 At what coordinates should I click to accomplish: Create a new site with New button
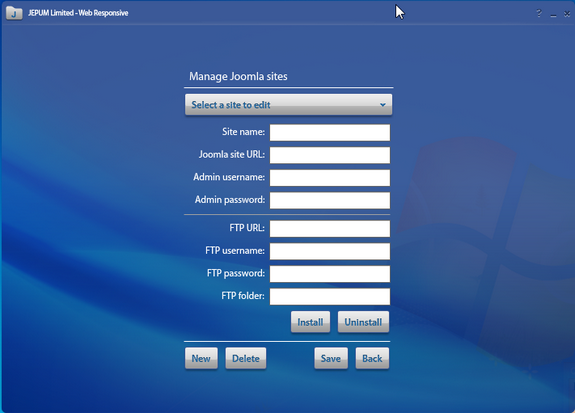tap(201, 358)
